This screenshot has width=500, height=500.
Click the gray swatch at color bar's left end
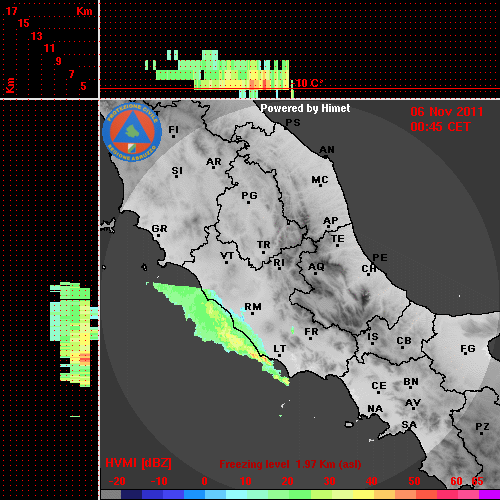[x=111, y=495]
